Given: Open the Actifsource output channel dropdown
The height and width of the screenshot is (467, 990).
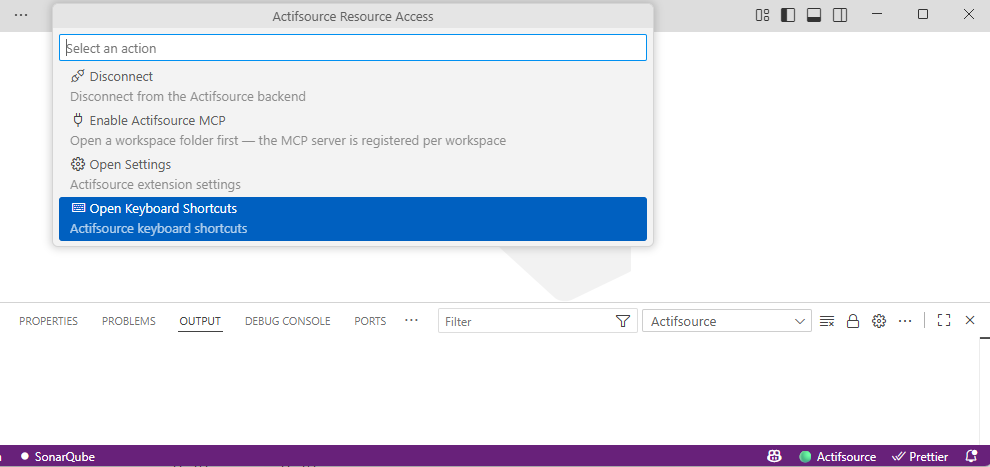Looking at the screenshot, I should point(727,321).
